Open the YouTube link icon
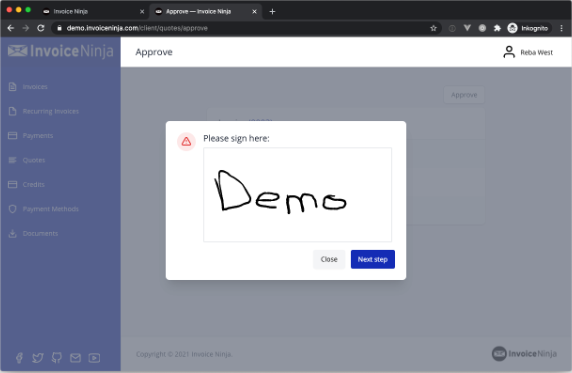This screenshot has width=572, height=373. [x=94, y=358]
